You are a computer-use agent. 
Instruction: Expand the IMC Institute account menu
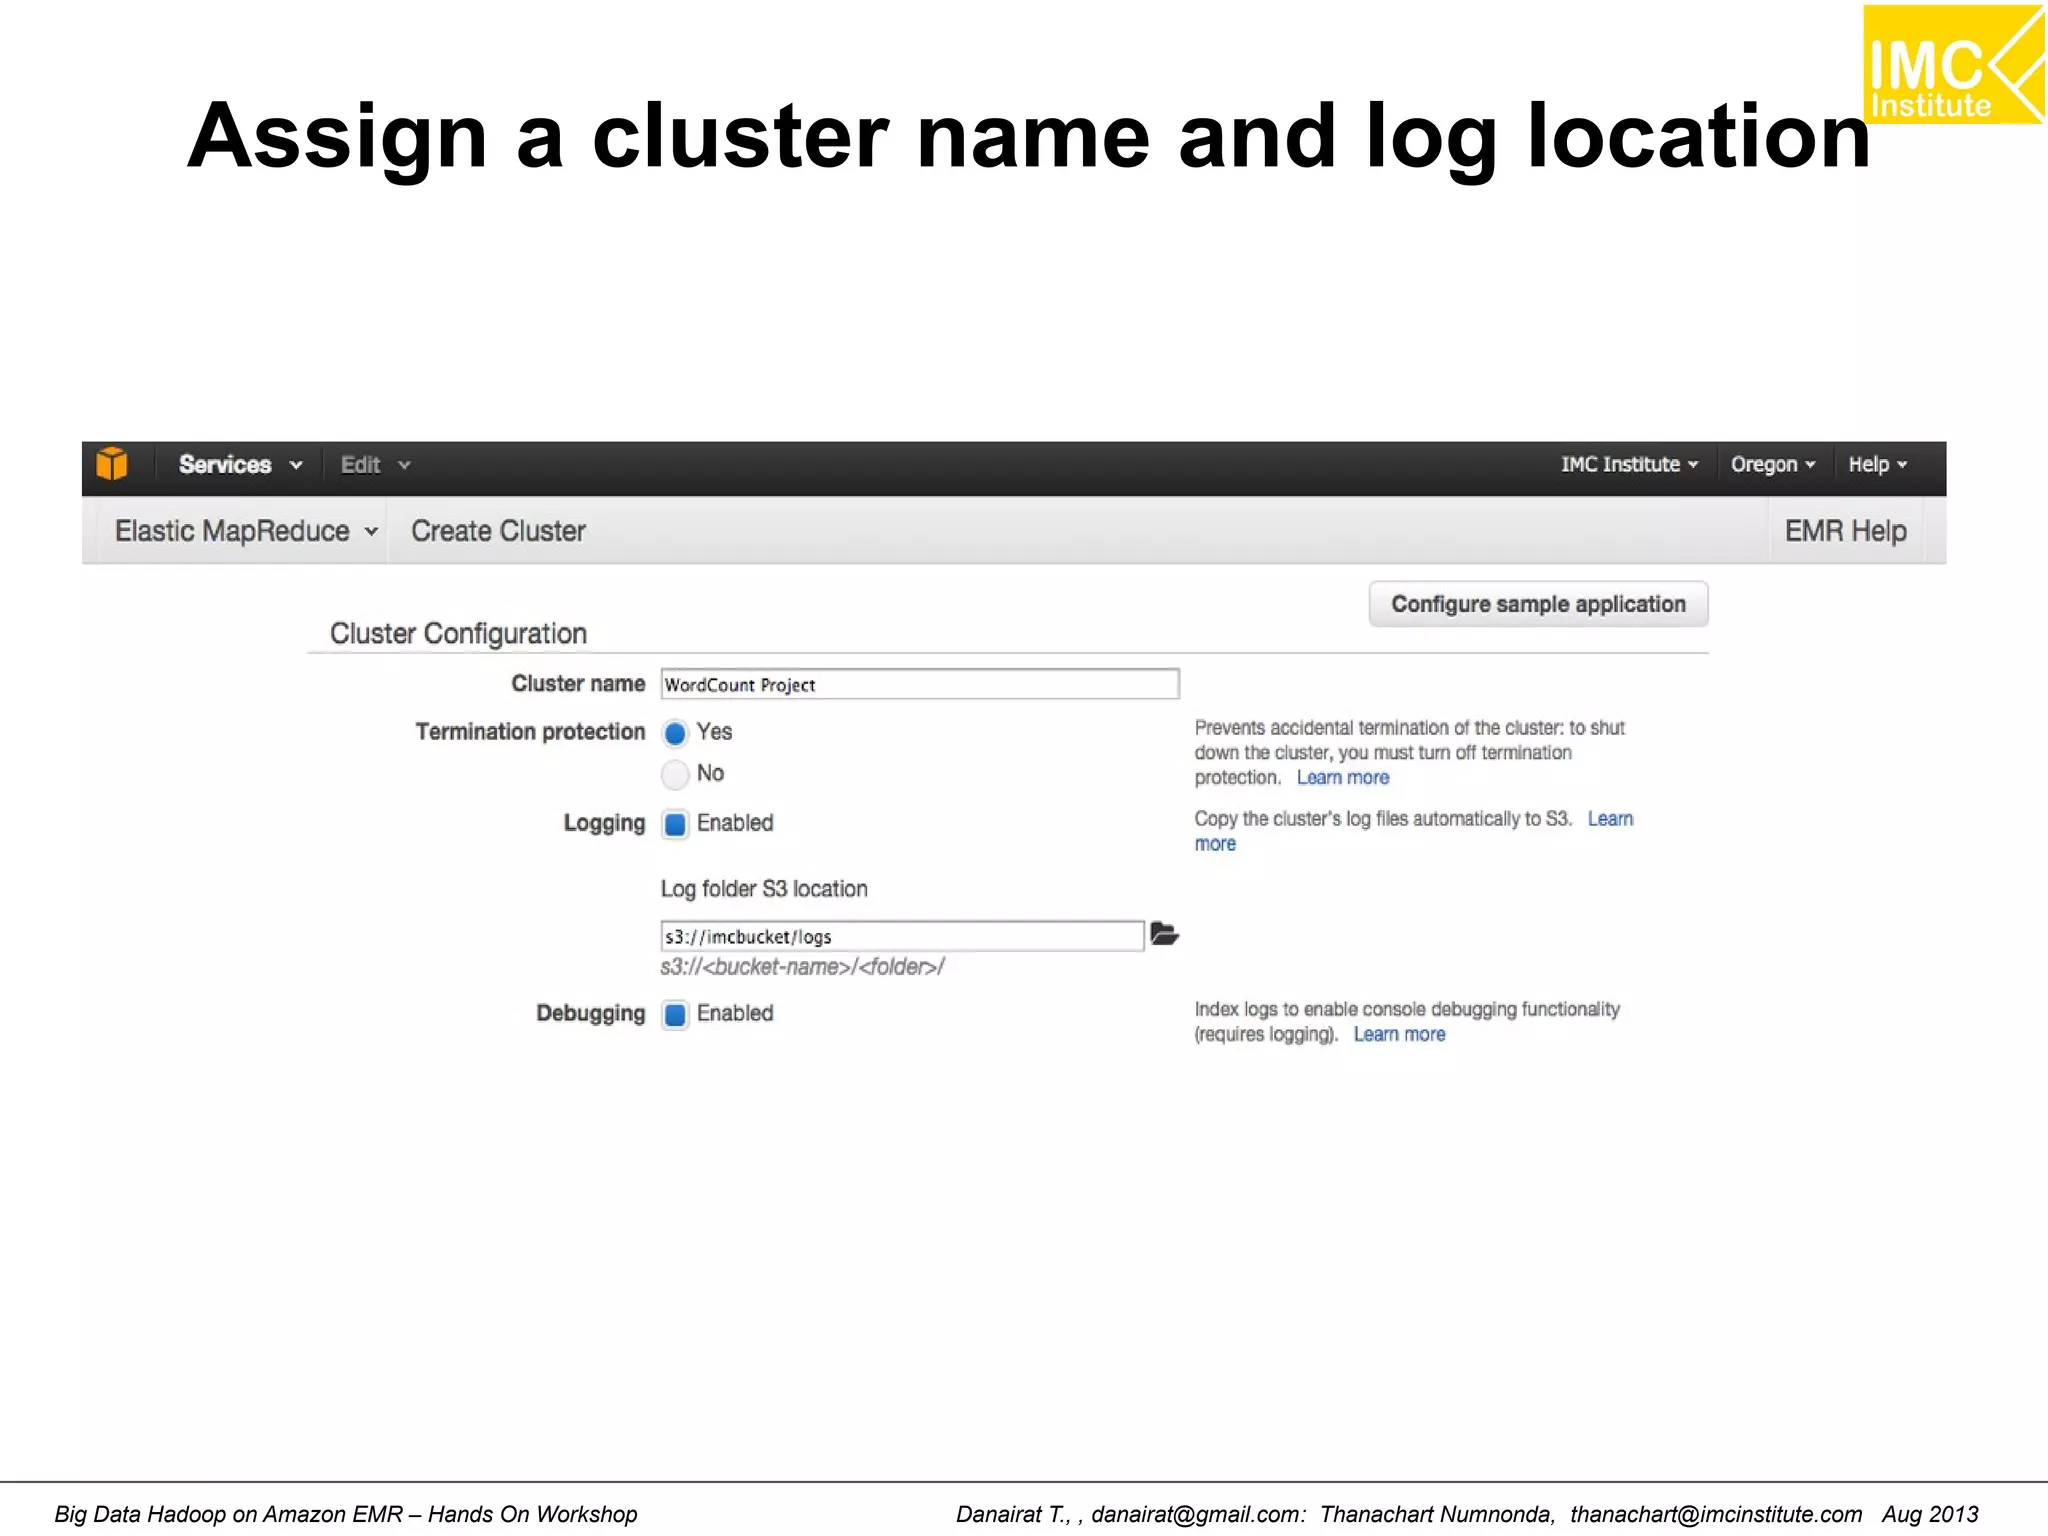click(1629, 465)
